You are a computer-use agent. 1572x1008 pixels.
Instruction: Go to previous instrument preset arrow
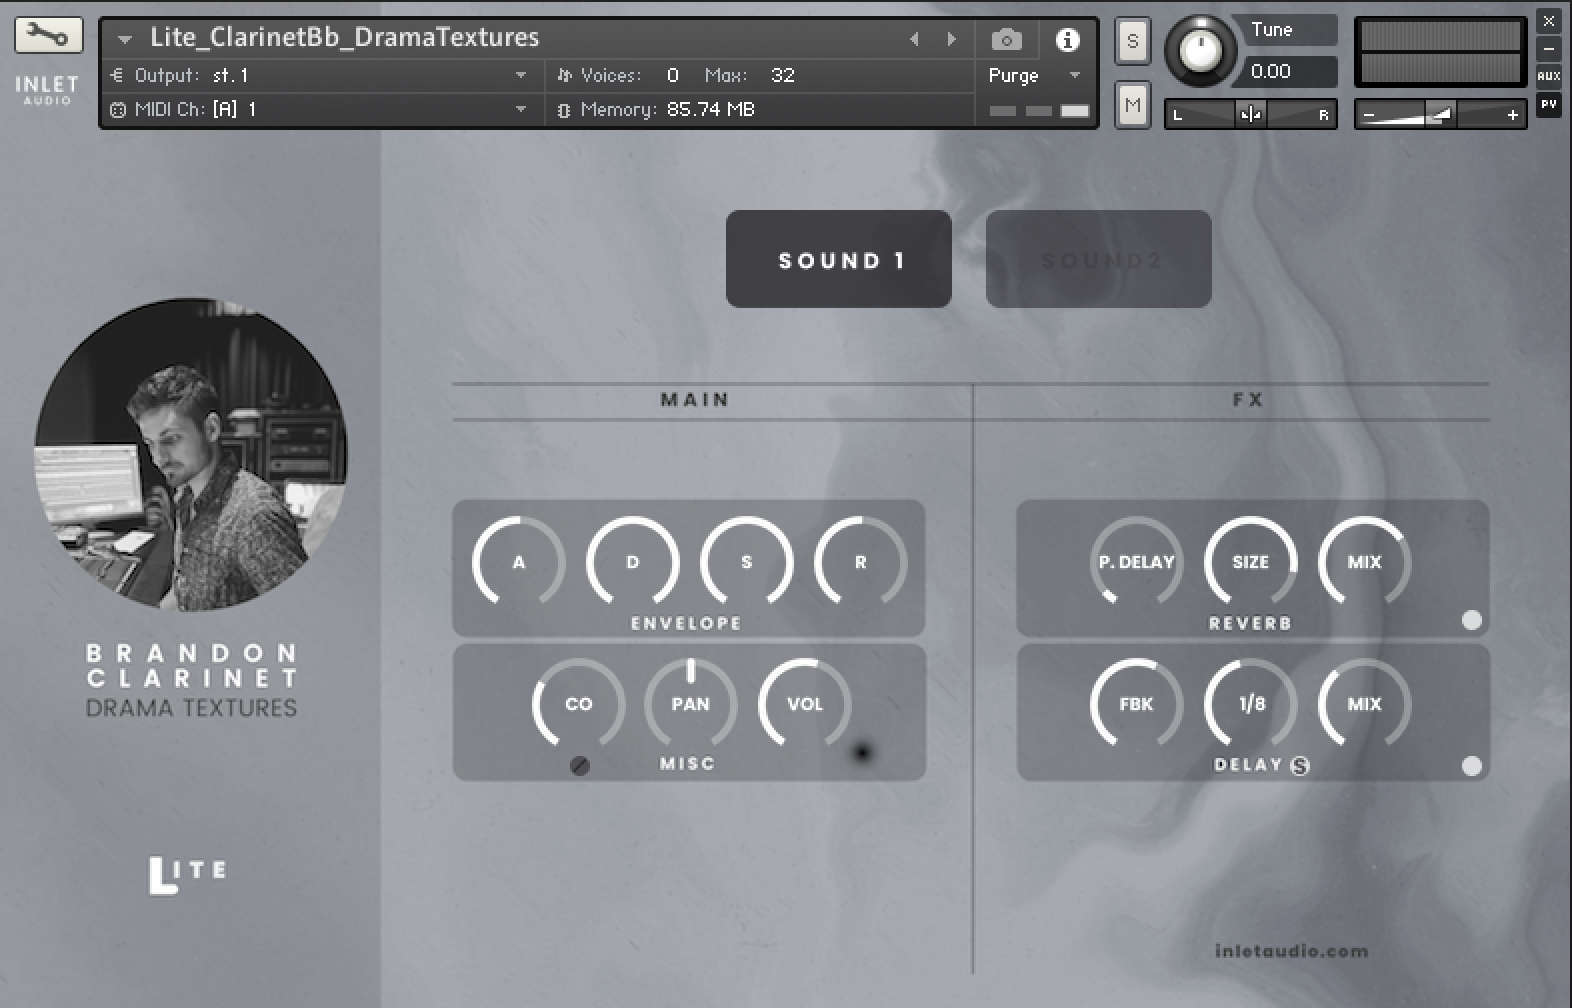(x=913, y=39)
